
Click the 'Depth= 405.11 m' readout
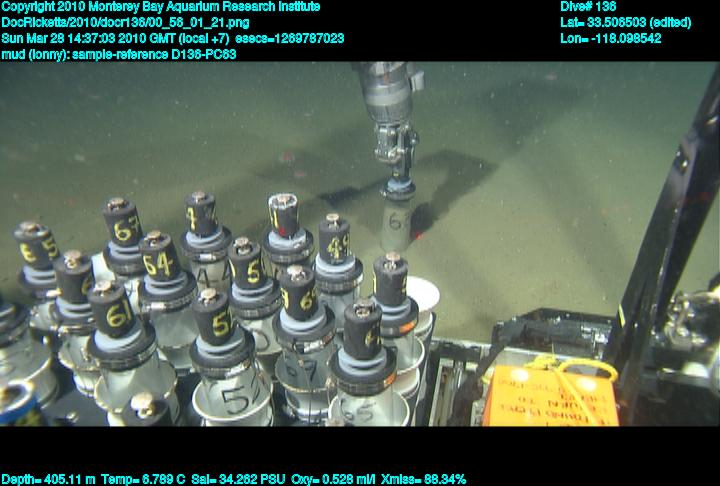[x=48, y=480]
